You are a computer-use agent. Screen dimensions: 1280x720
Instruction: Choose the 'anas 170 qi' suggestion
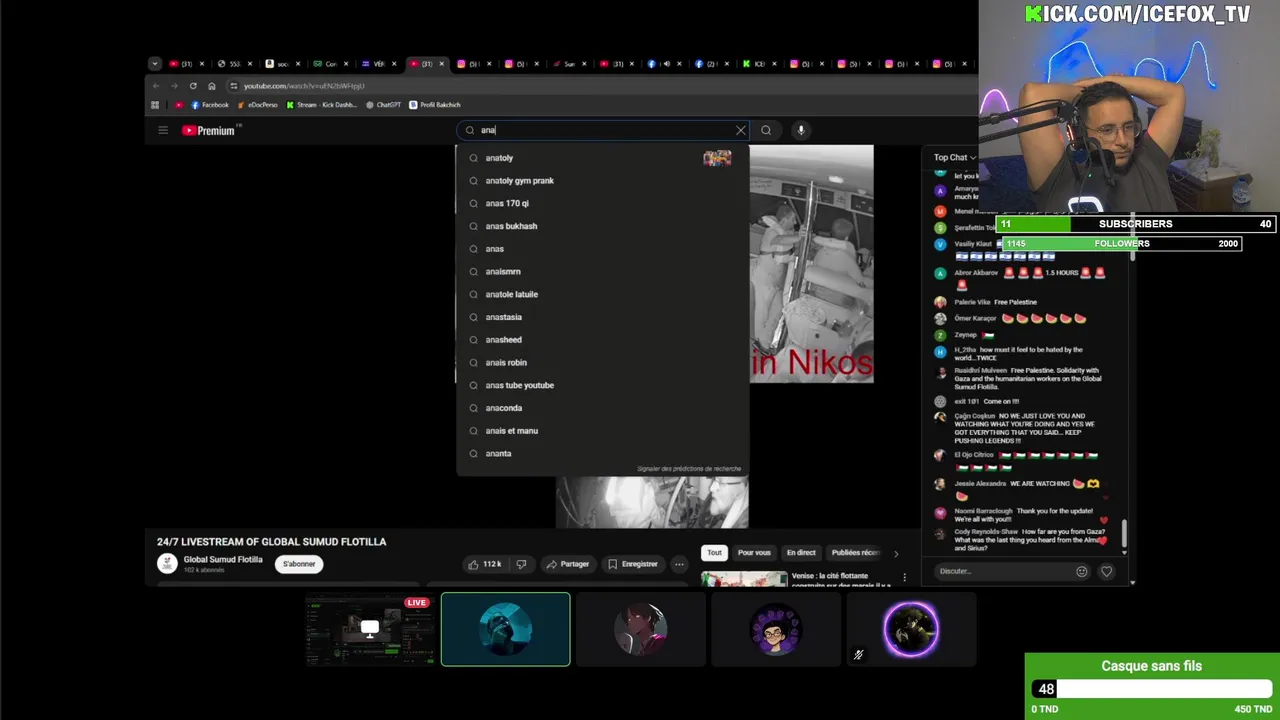point(603,203)
